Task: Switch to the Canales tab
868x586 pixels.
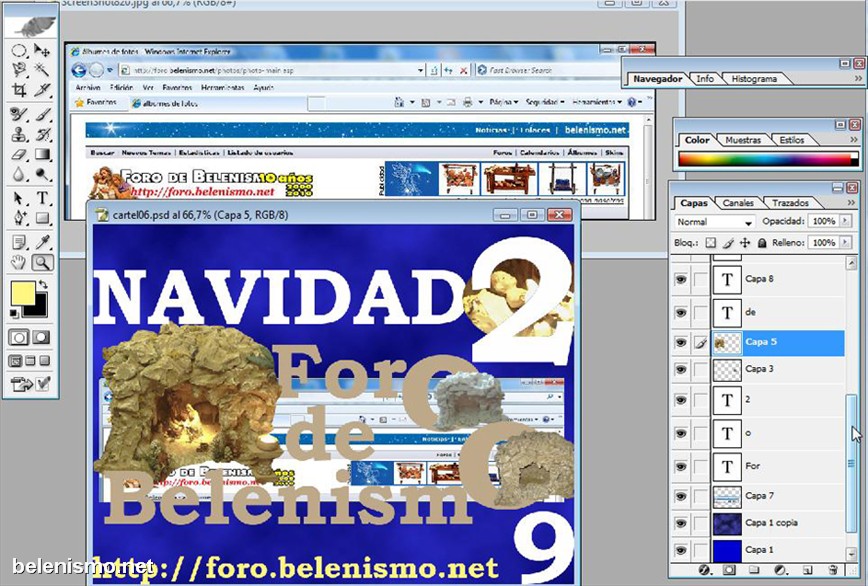Action: pos(739,203)
